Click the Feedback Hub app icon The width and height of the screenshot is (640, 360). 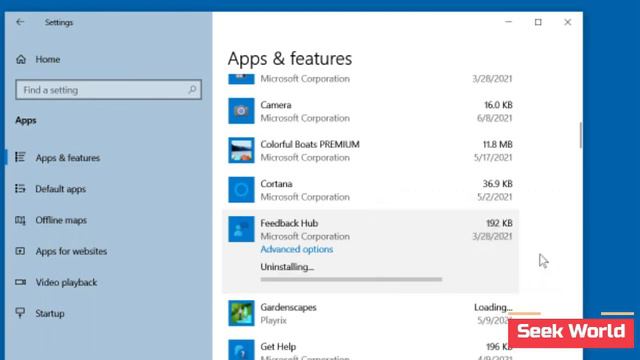241,229
